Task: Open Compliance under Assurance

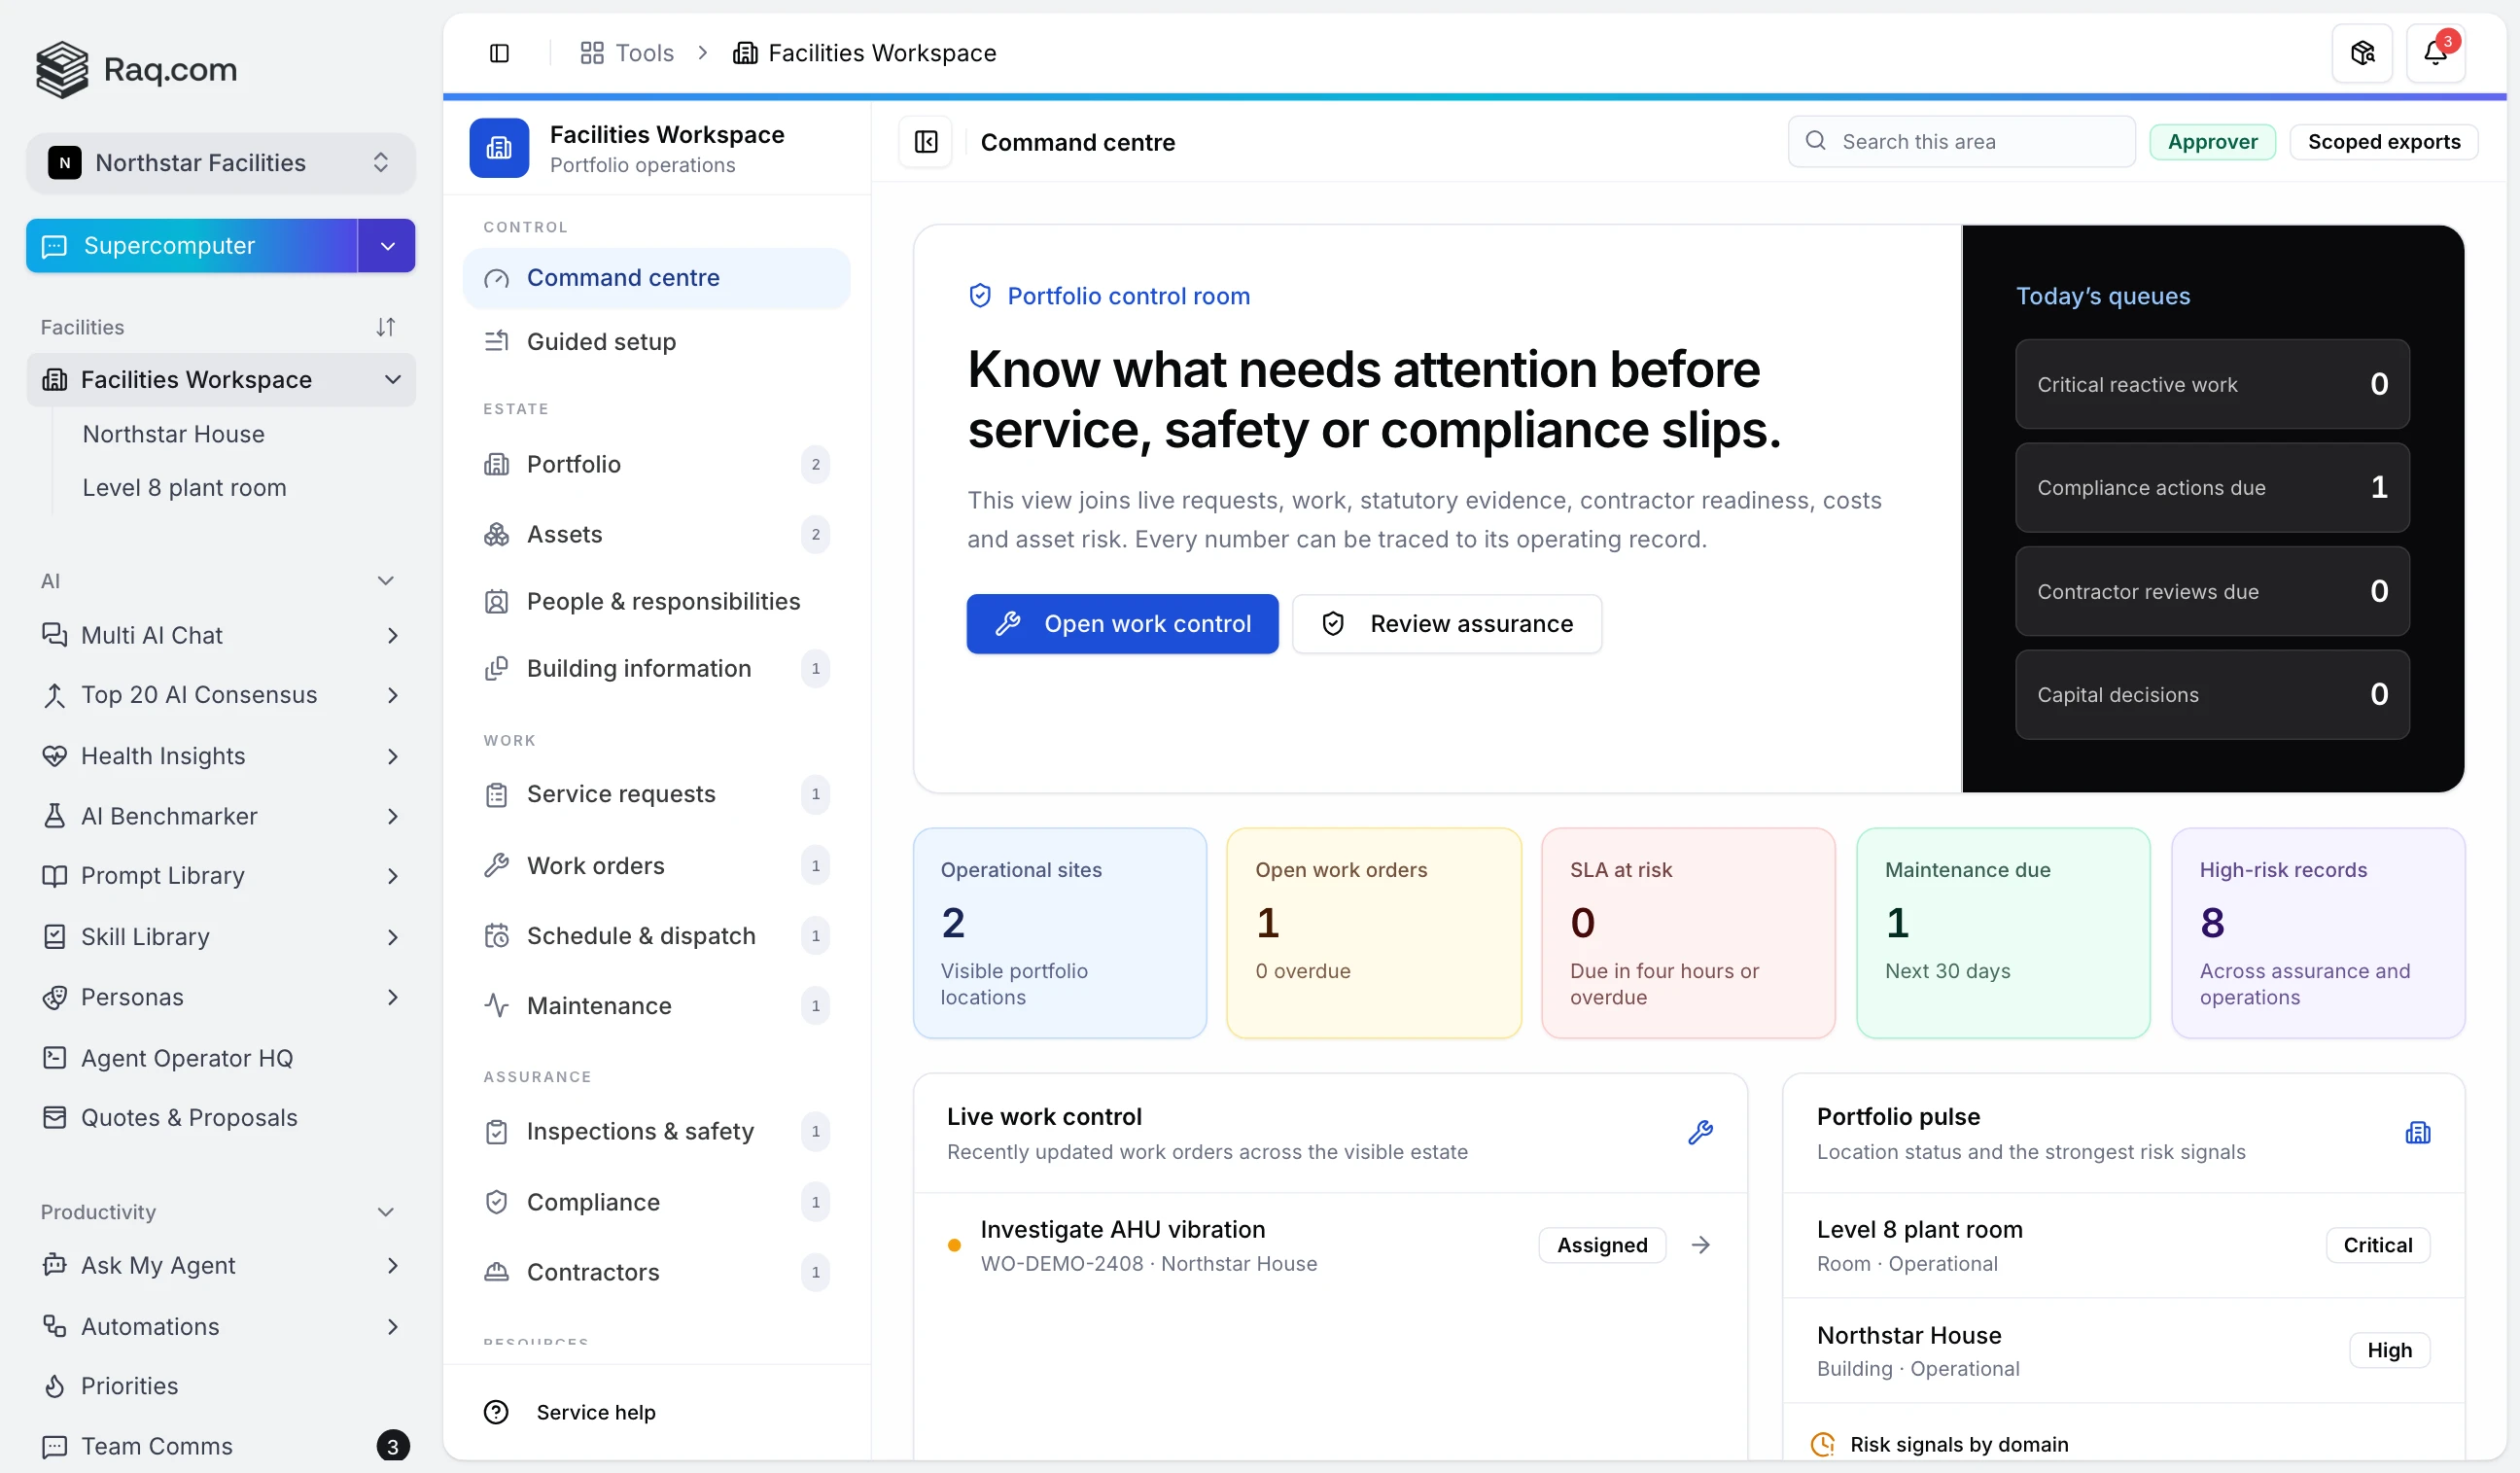Action: 656,1202
